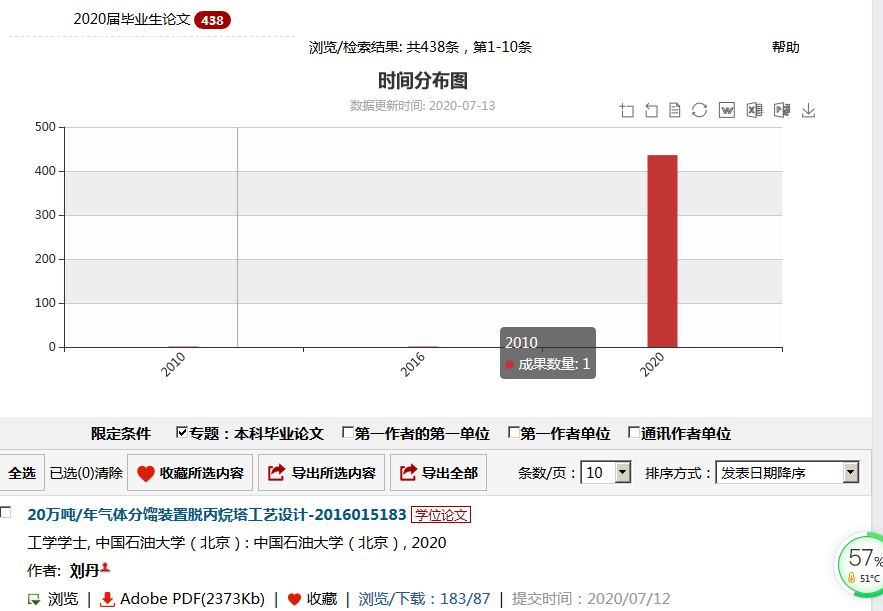Click the zoom reset (back) icon

[651, 110]
